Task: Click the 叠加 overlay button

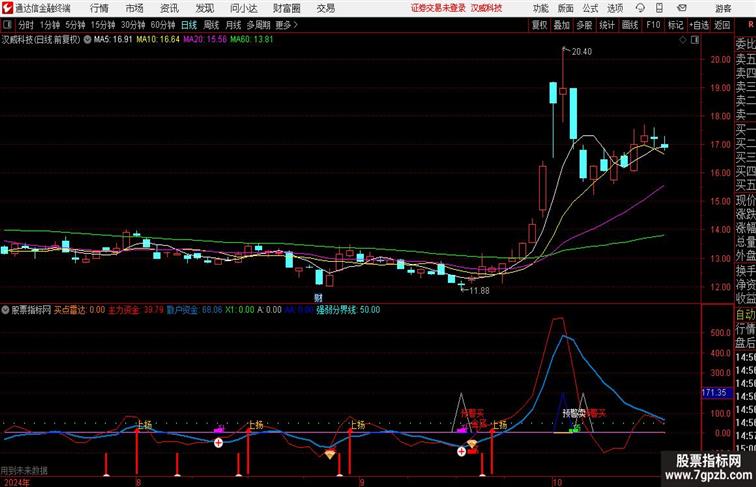Action: 562,25
